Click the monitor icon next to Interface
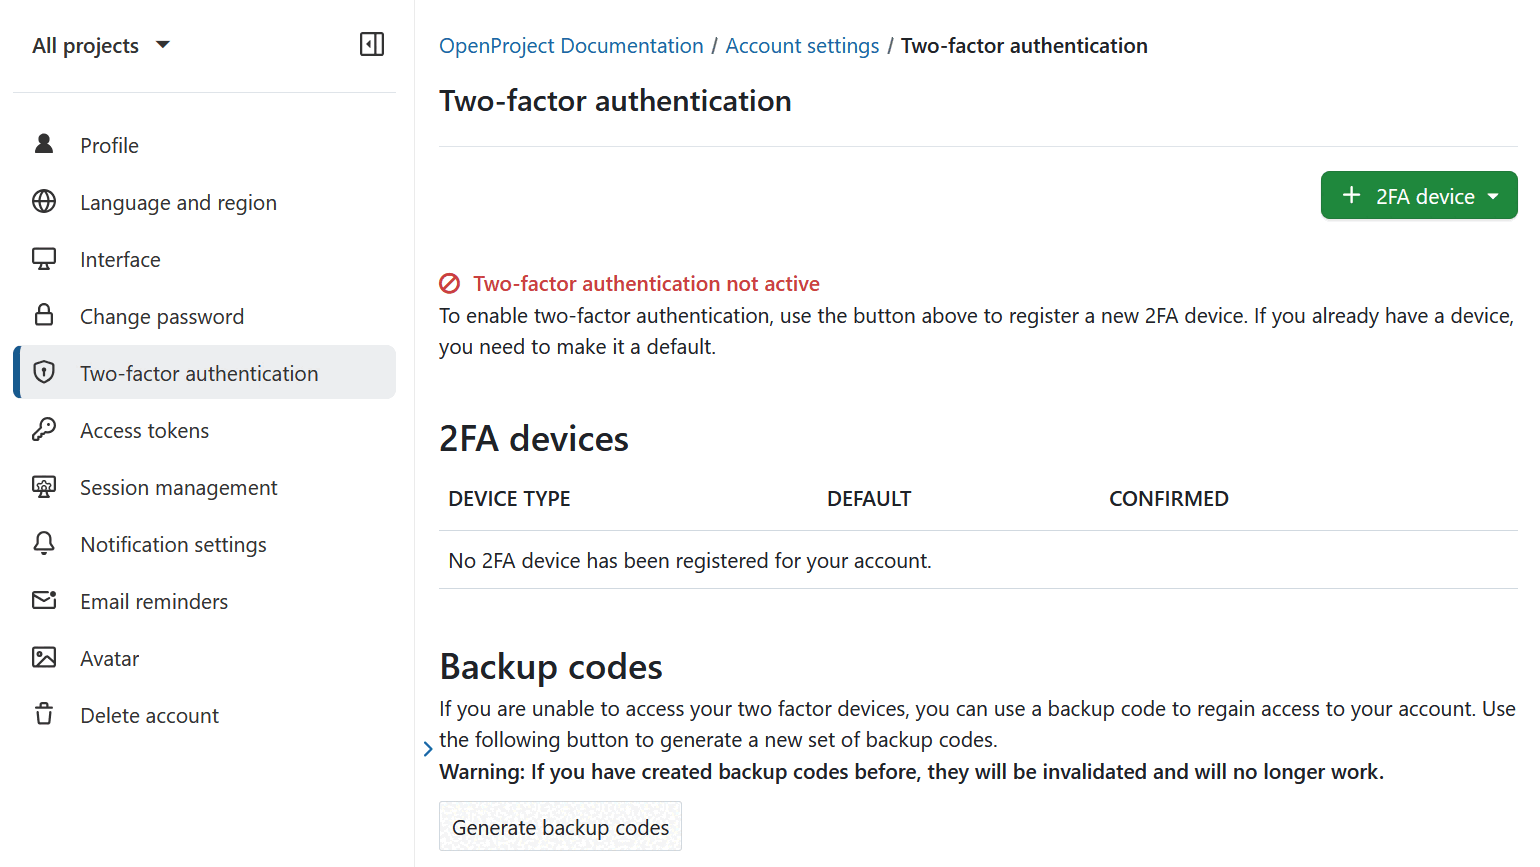Image resolution: width=1540 pixels, height=867 pixels. point(44,259)
